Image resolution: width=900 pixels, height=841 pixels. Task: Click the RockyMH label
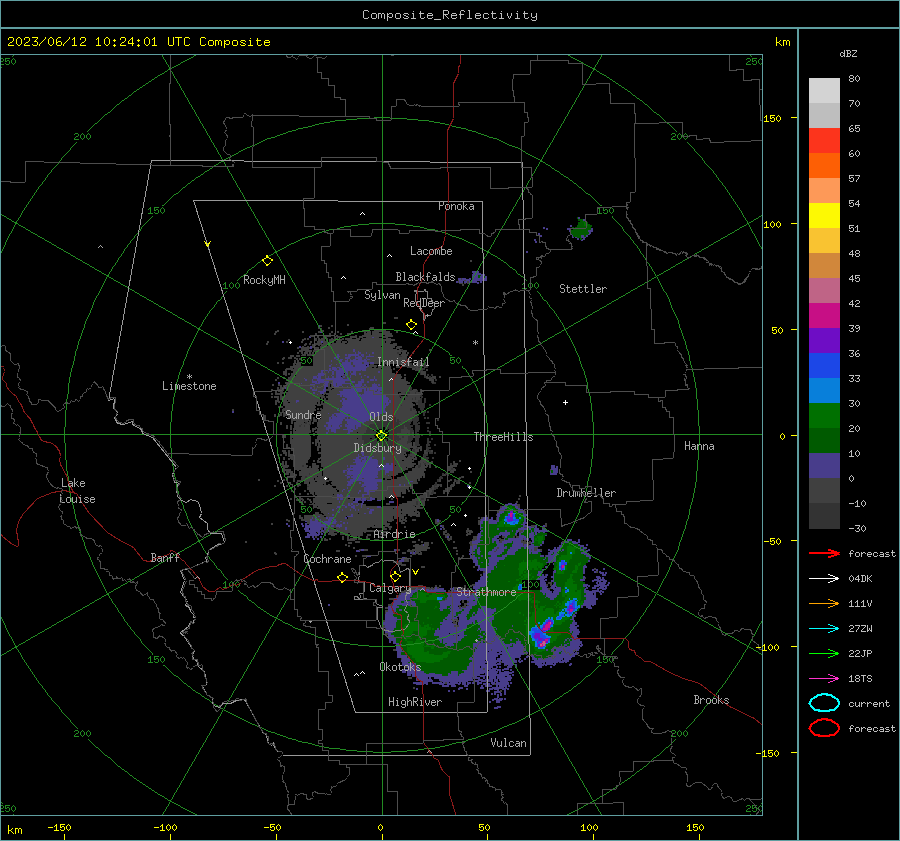tap(264, 280)
